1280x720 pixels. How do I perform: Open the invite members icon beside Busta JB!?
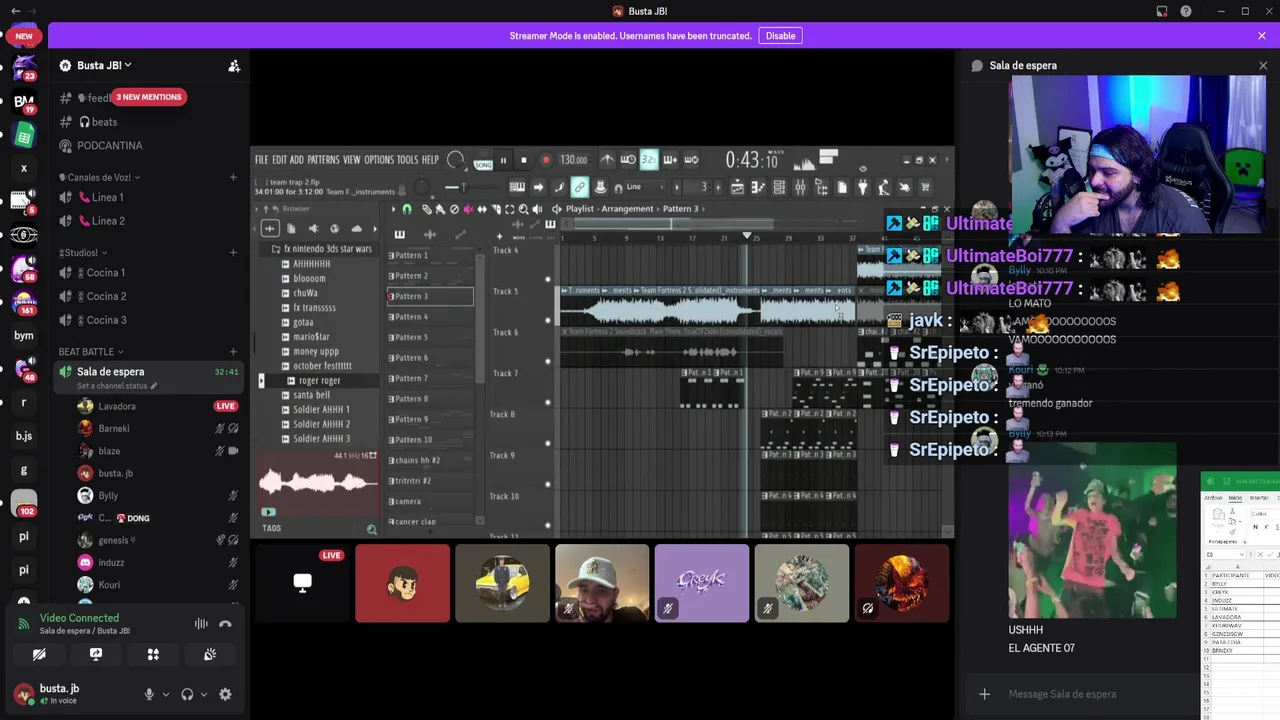(x=234, y=66)
